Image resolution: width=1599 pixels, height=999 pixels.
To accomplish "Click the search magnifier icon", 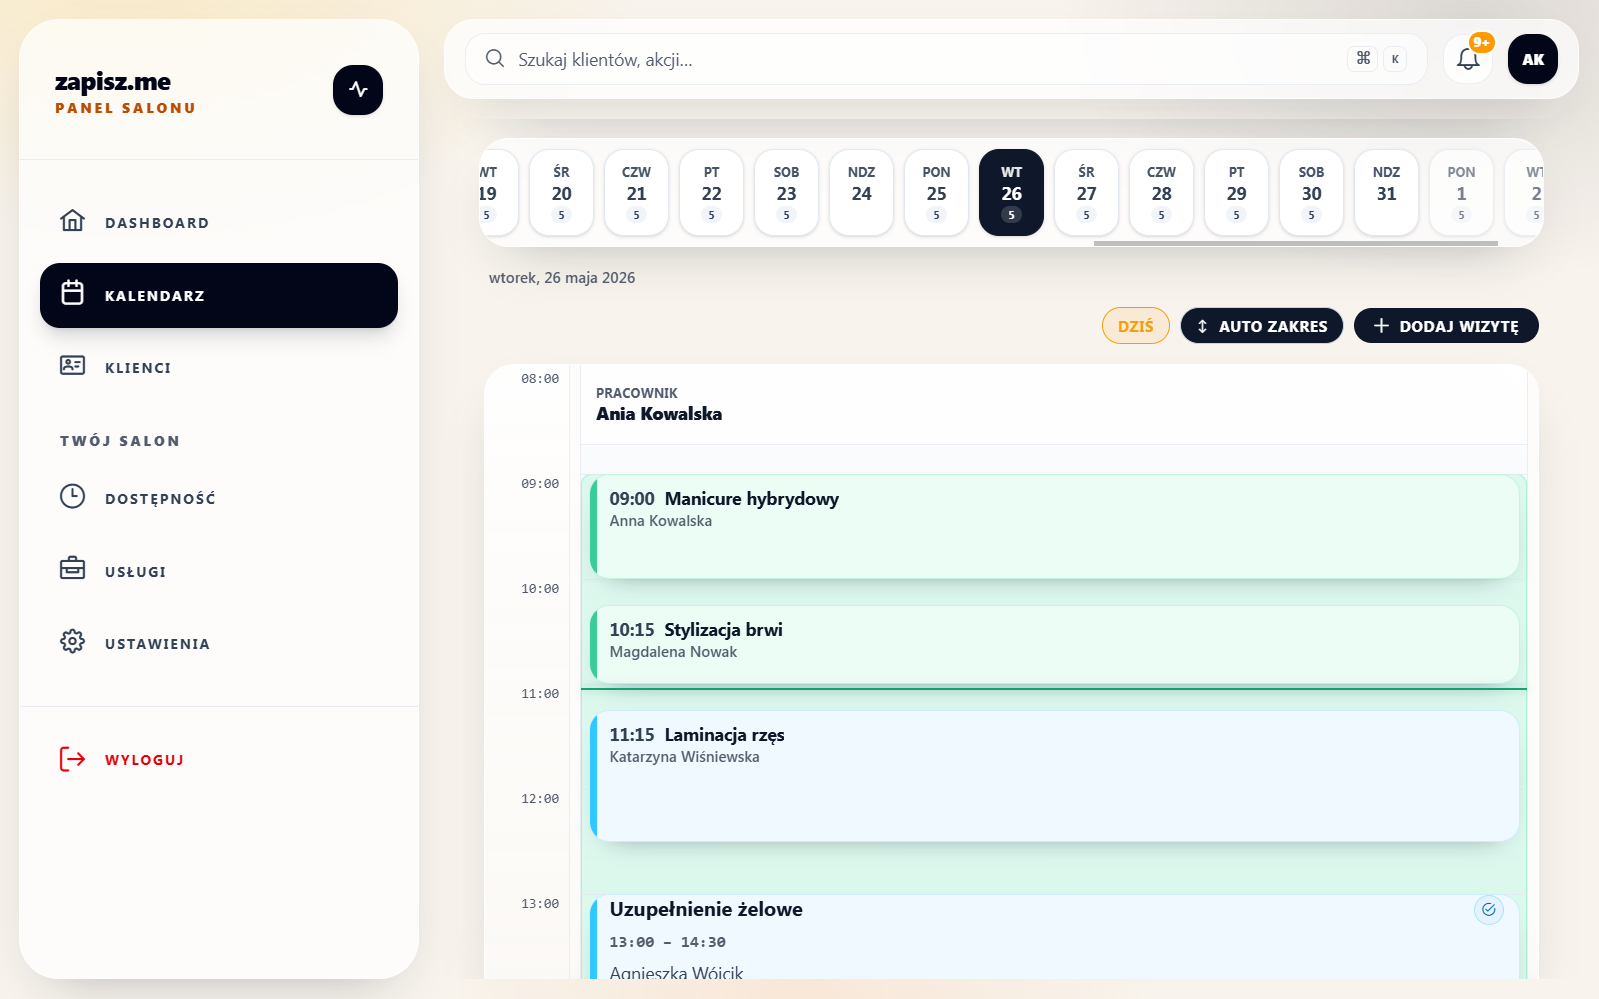I will point(495,59).
